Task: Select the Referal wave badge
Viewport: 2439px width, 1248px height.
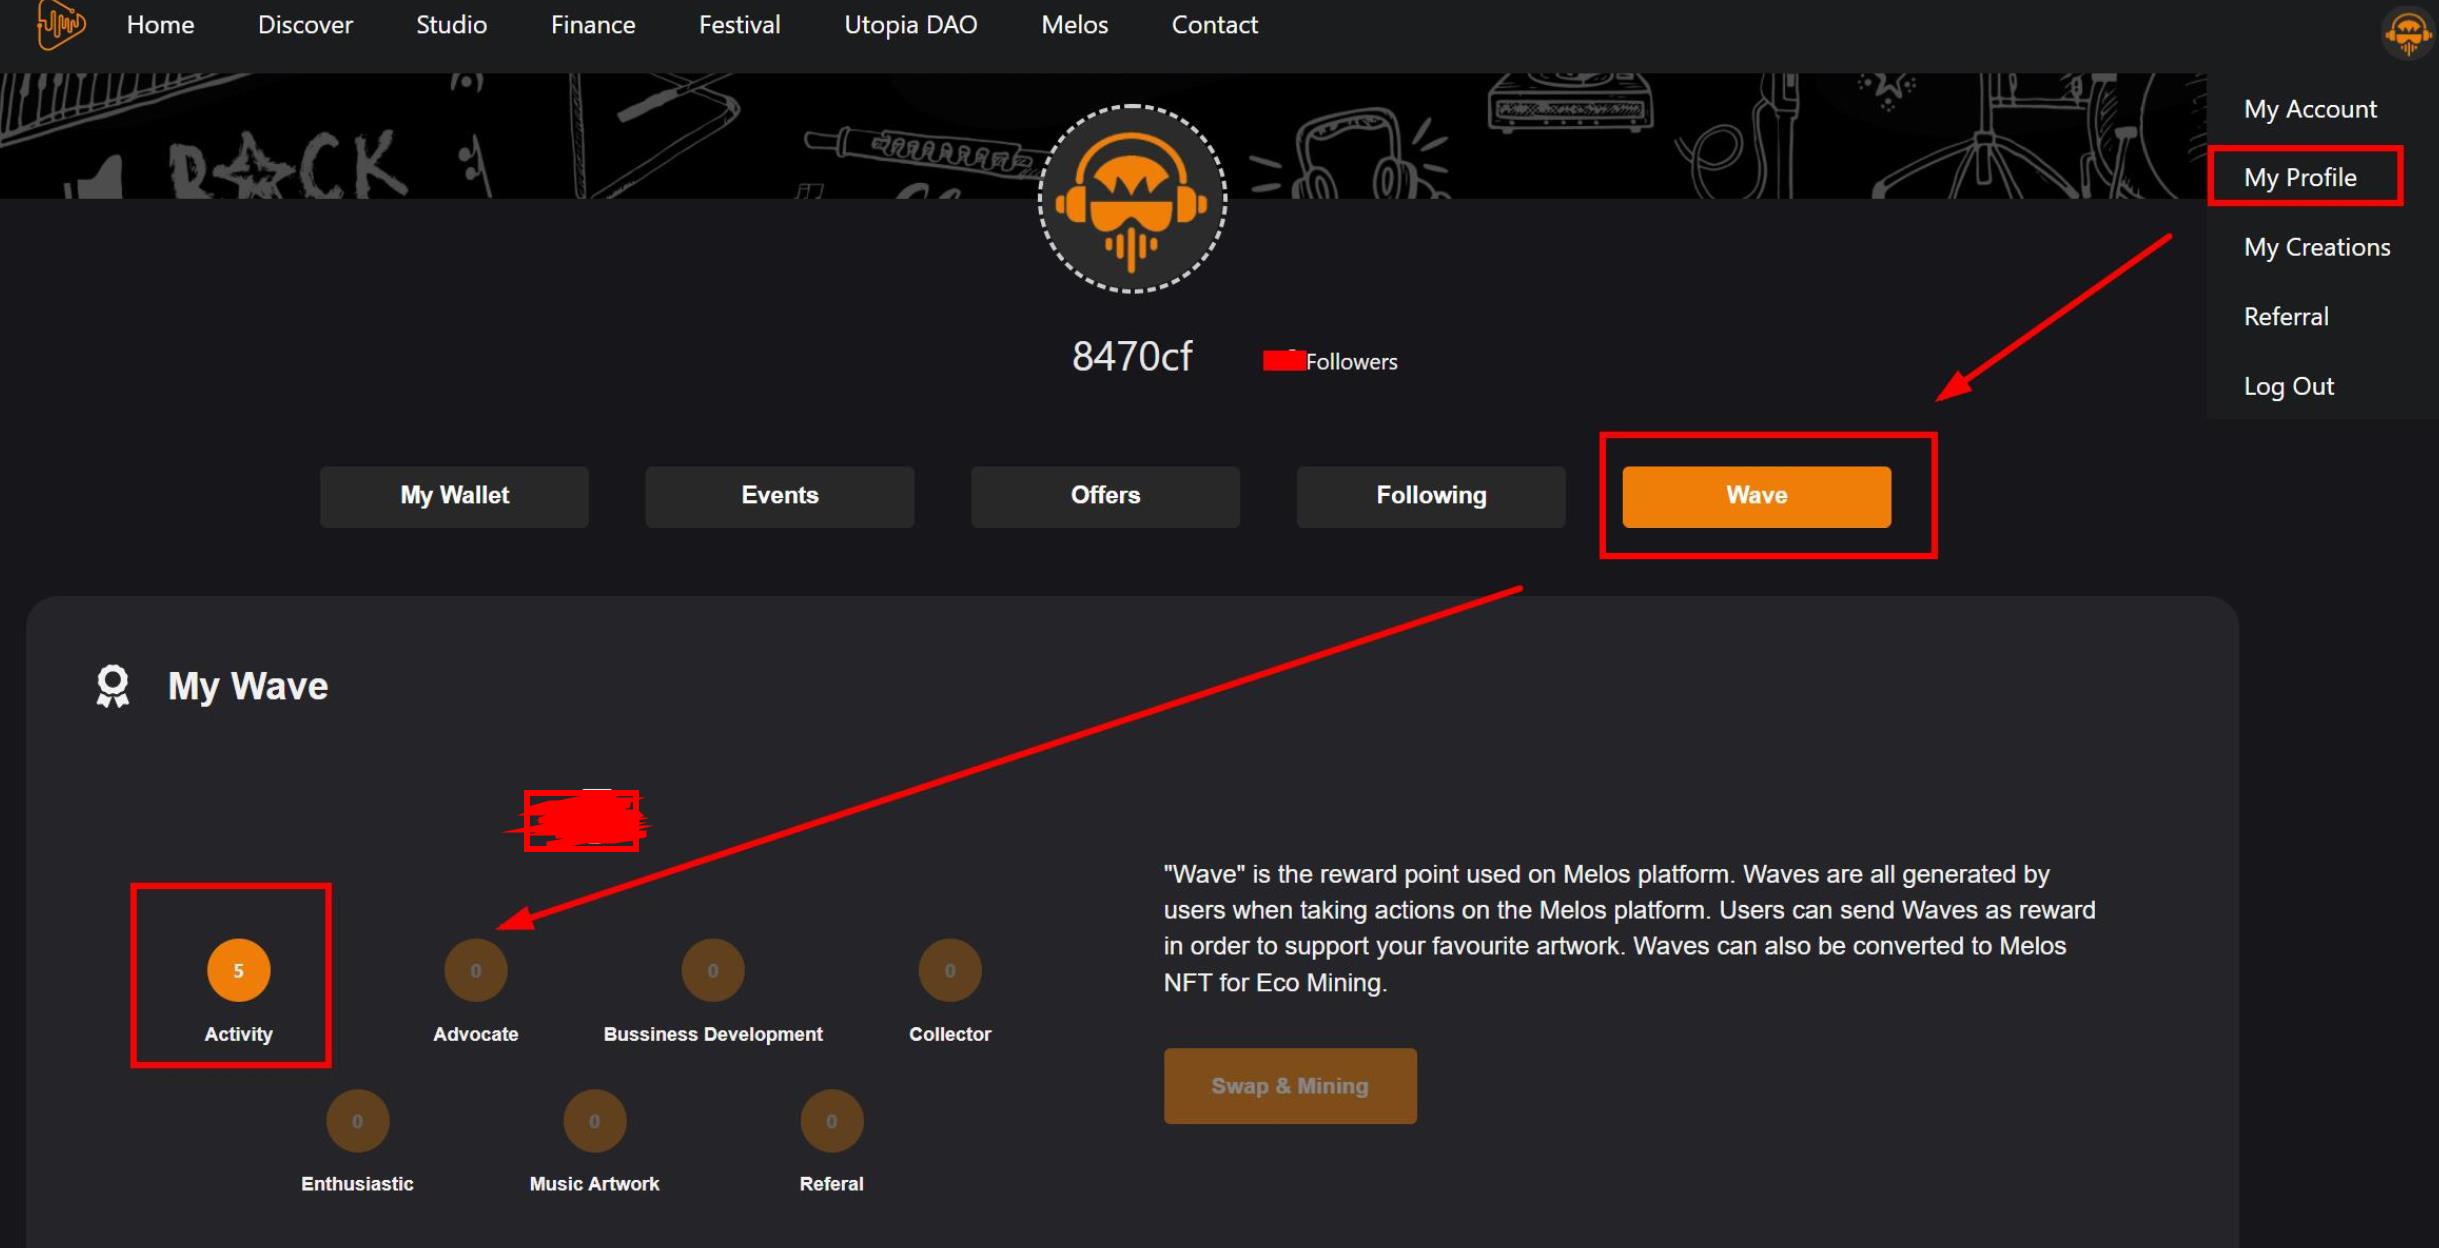Action: tap(831, 1121)
